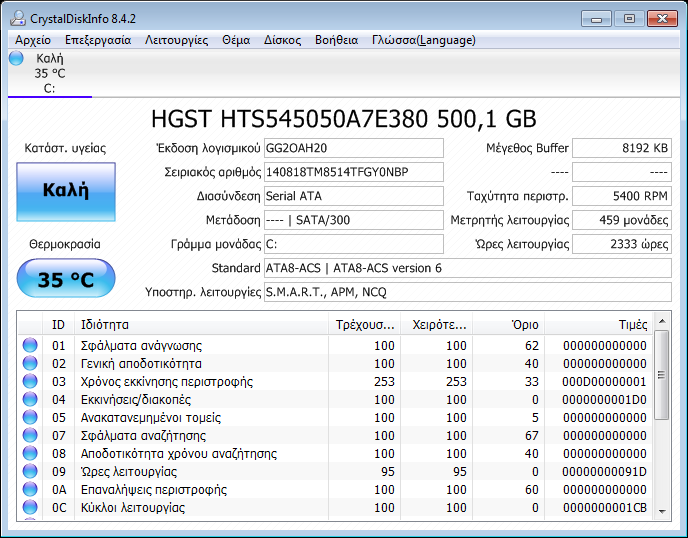Click status icon for attribute 01 read errors
This screenshot has height=538, width=688.
coord(30,346)
